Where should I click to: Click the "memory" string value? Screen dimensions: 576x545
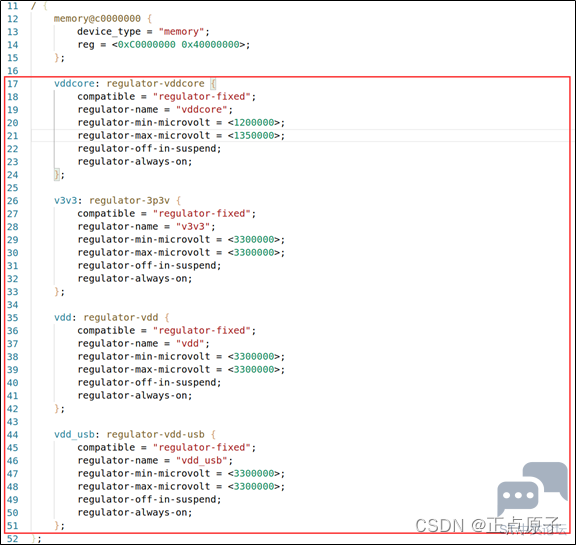181,32
